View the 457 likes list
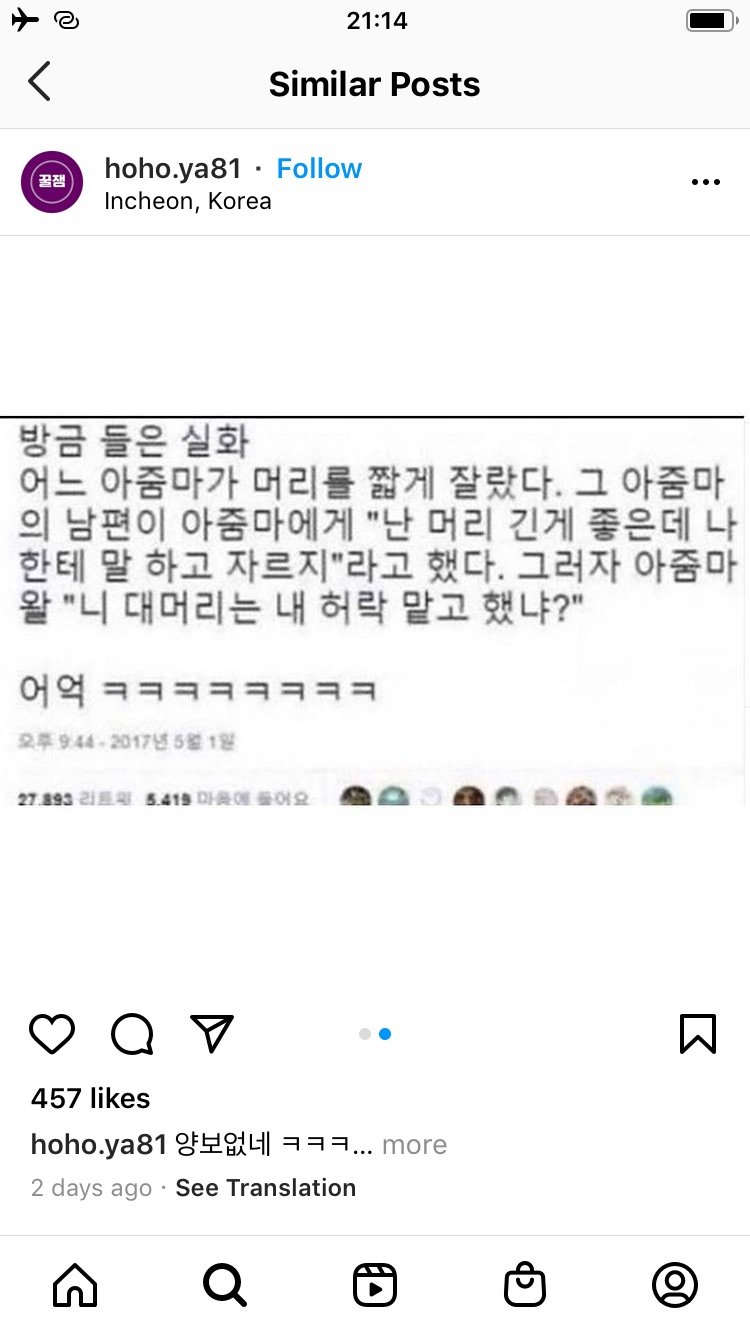 pyautogui.click(x=90, y=1098)
